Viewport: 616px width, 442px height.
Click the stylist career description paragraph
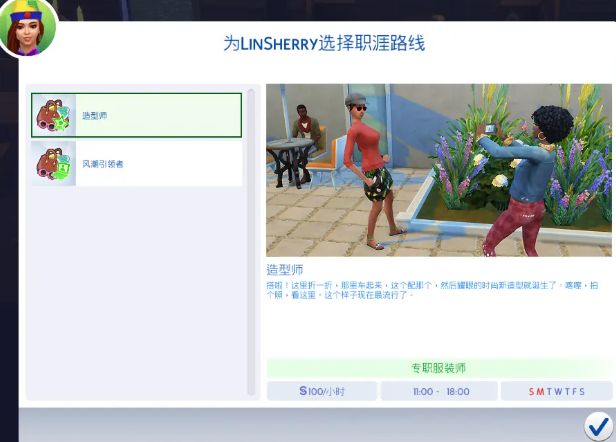[x=432, y=290]
